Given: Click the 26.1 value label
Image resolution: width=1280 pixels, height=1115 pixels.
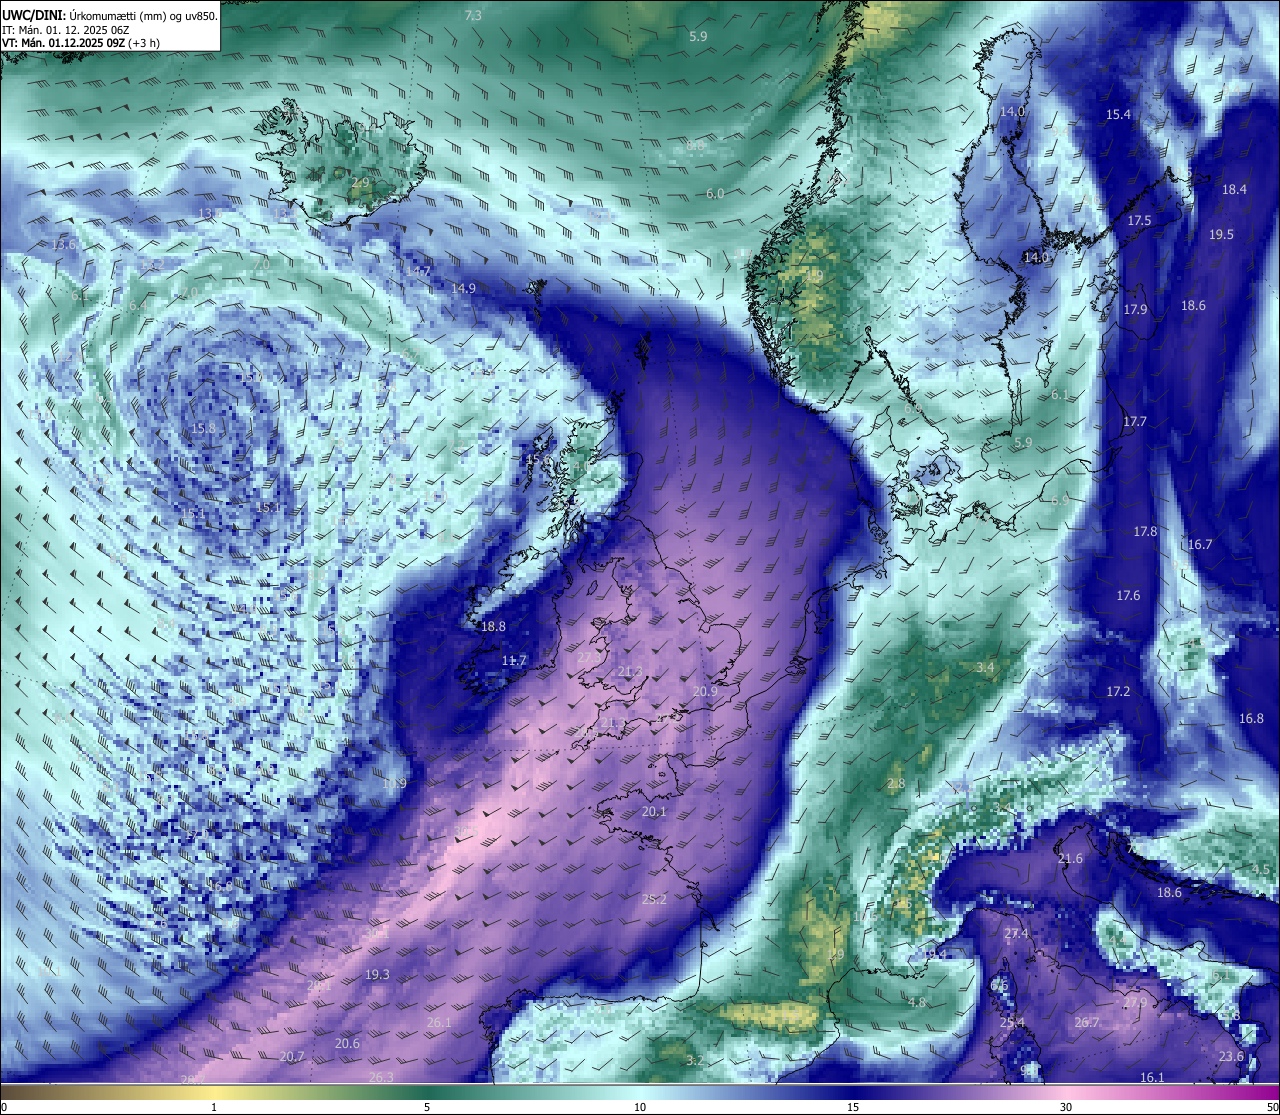Looking at the screenshot, I should (x=439, y=1023).
